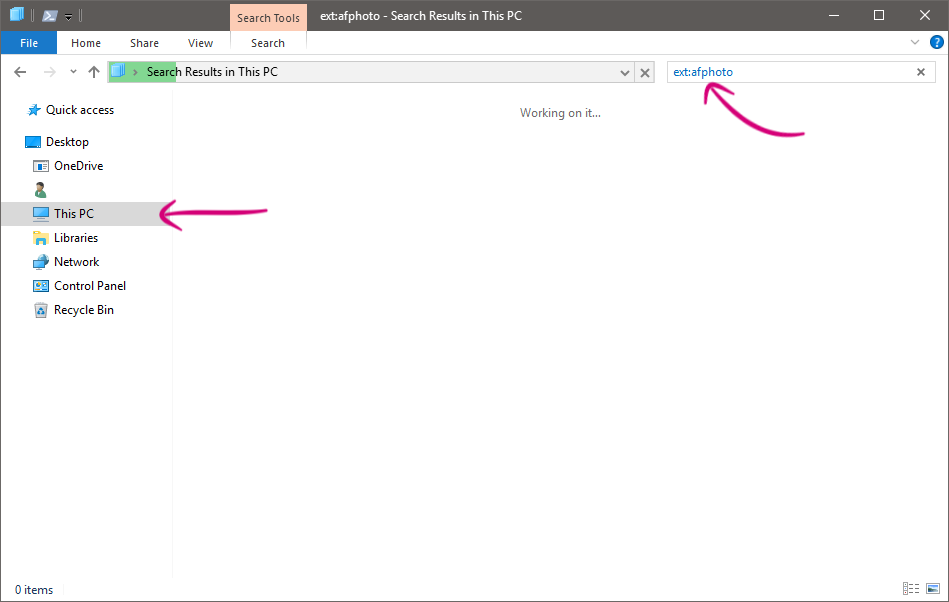
Task: Switch to the Share ribbon tab
Action: point(144,43)
